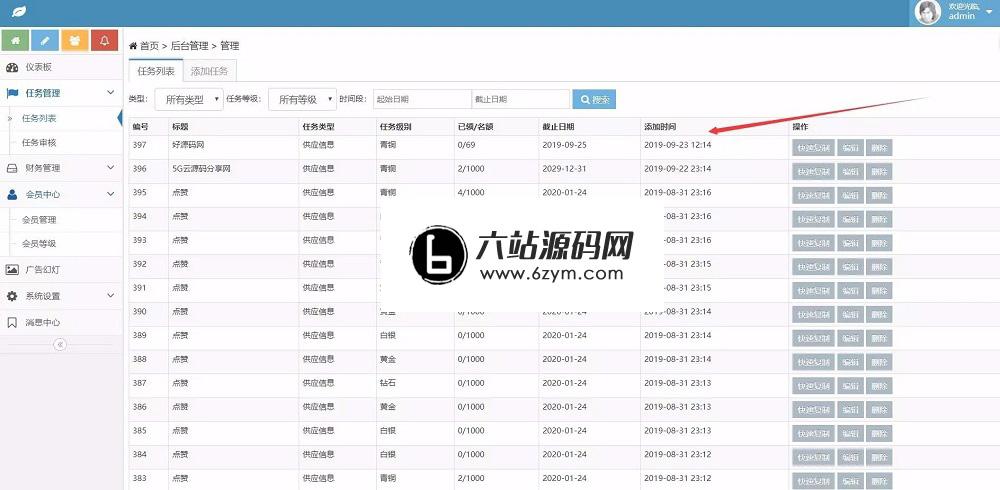
Task: Open 仪表板 dashboard from sidebar
Action: [x=38, y=67]
